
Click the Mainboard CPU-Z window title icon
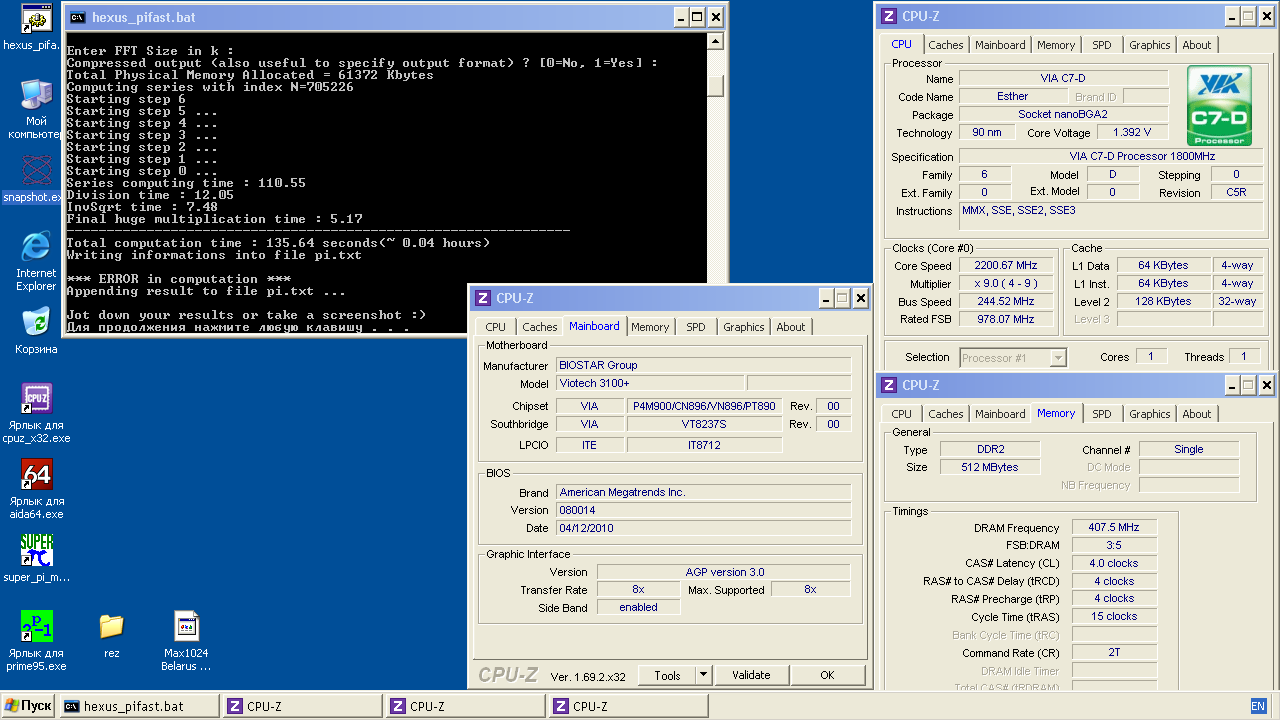483,298
